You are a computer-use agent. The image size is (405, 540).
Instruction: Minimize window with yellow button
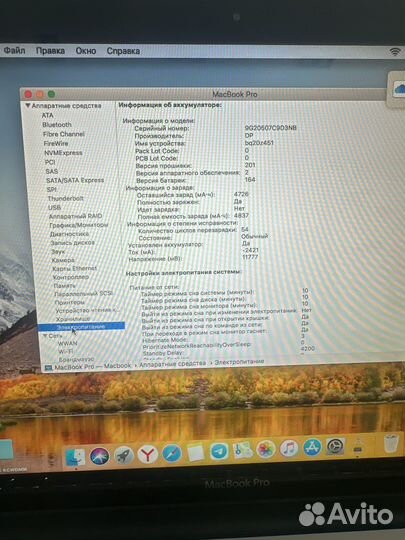tap(40, 94)
